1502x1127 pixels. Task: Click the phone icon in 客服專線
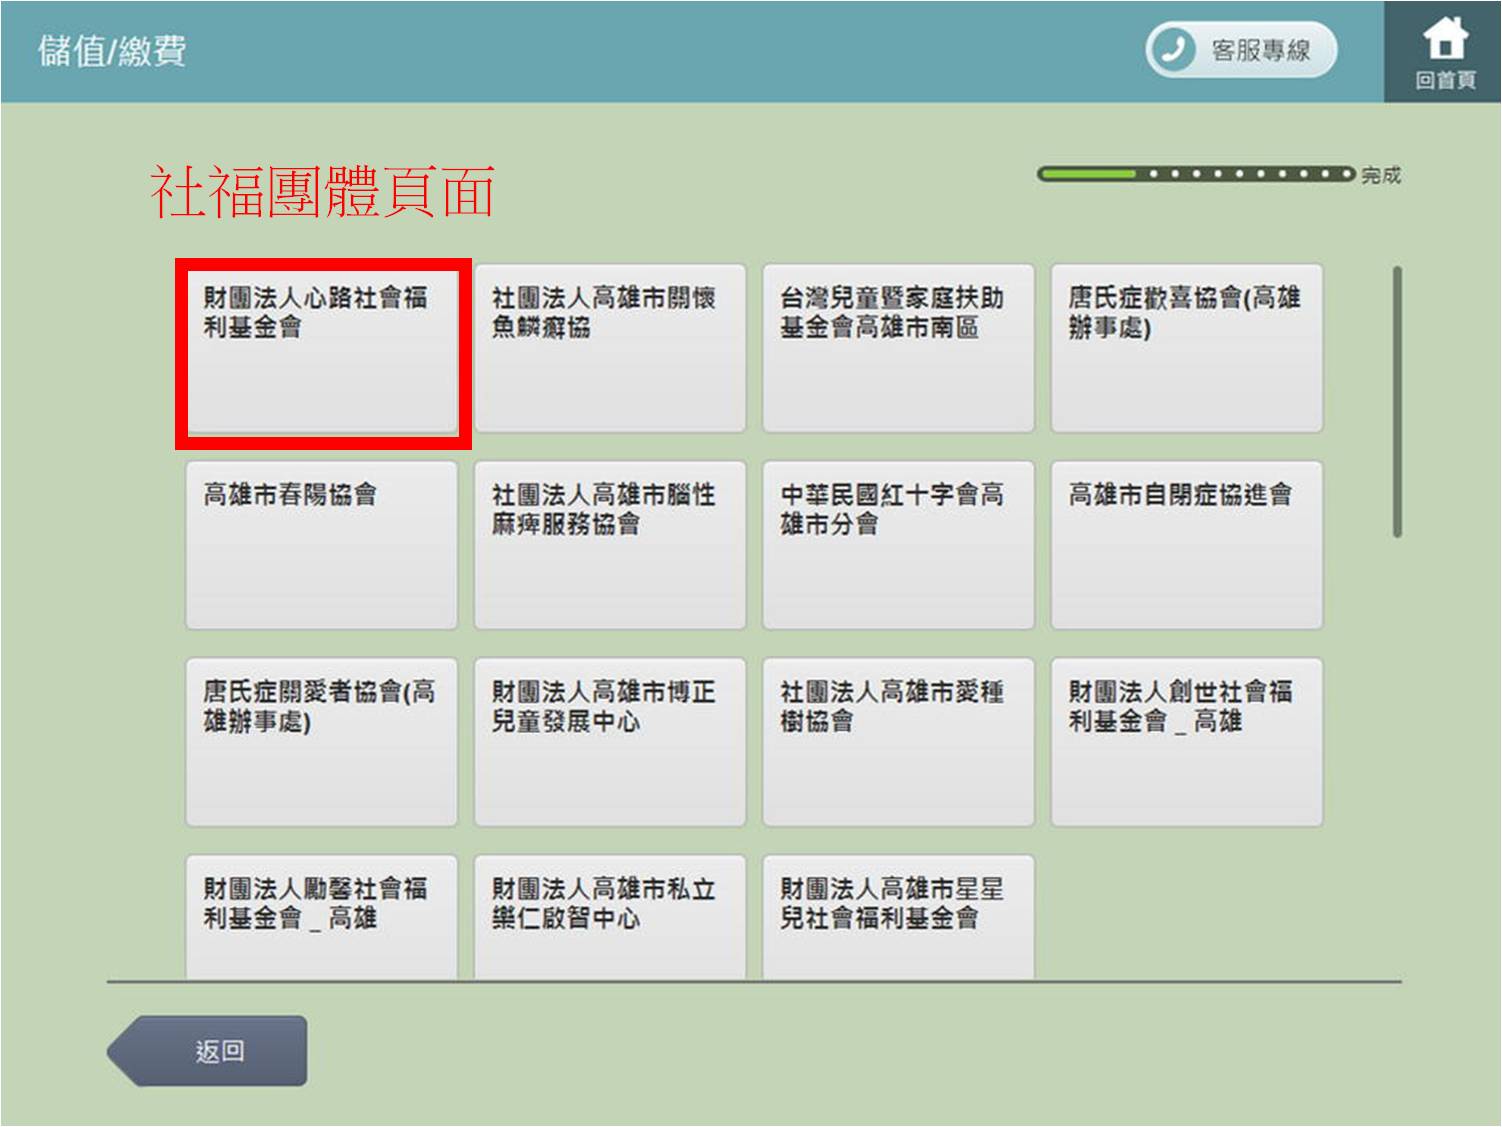tap(1174, 50)
